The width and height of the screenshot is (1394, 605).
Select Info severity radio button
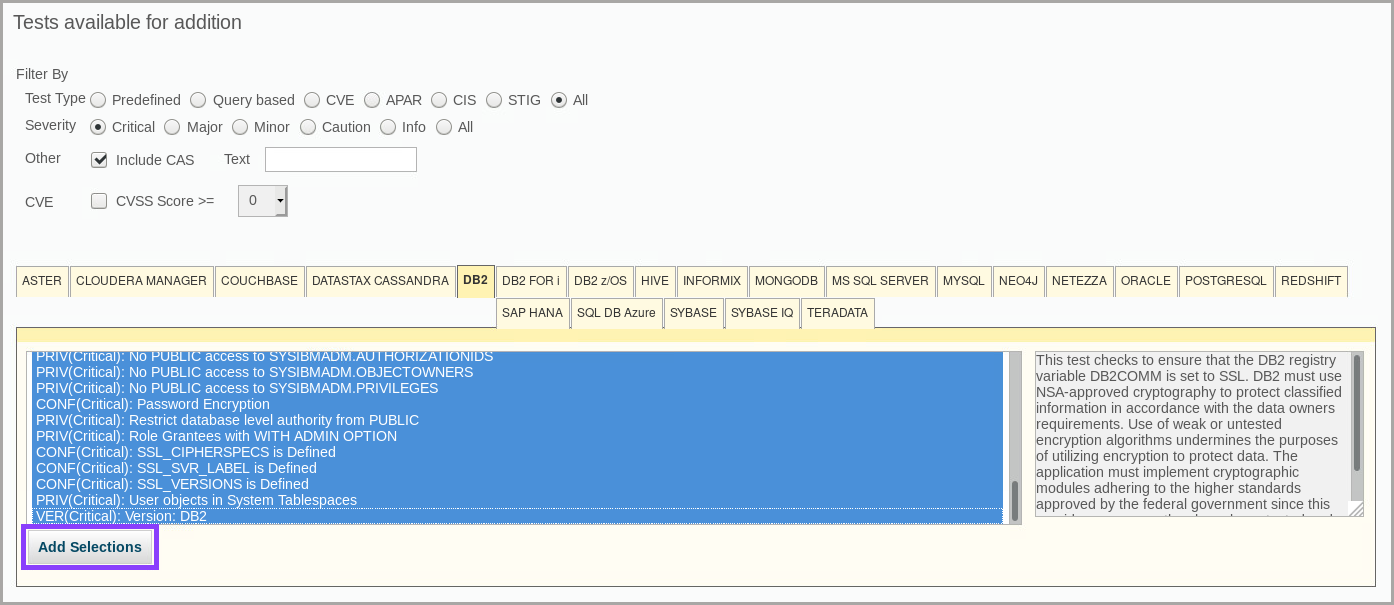[388, 127]
